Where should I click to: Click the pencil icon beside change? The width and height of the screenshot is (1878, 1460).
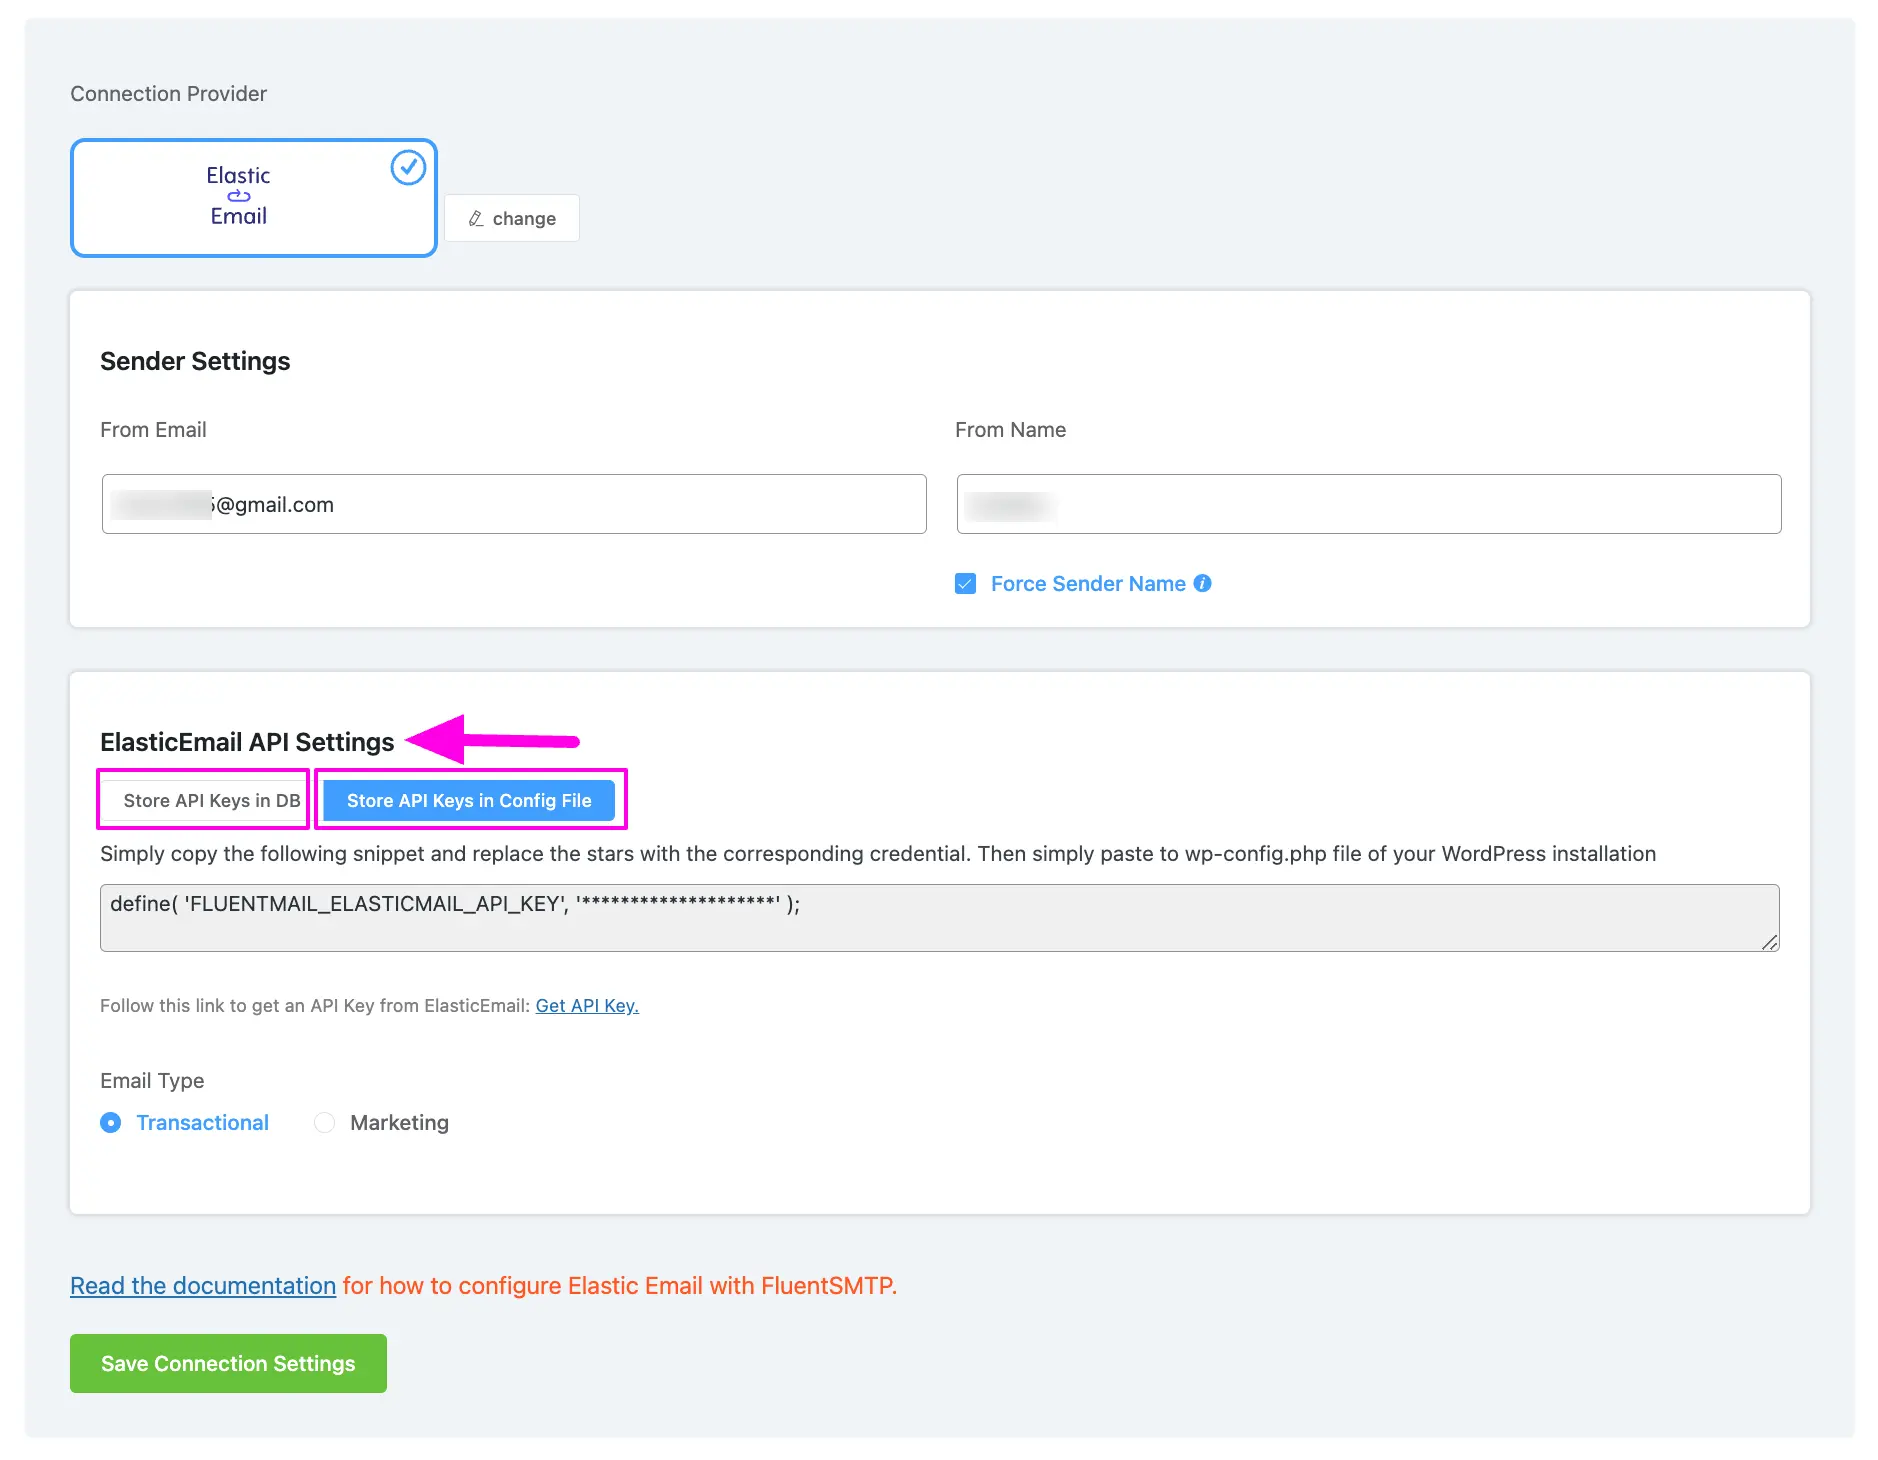(x=476, y=218)
